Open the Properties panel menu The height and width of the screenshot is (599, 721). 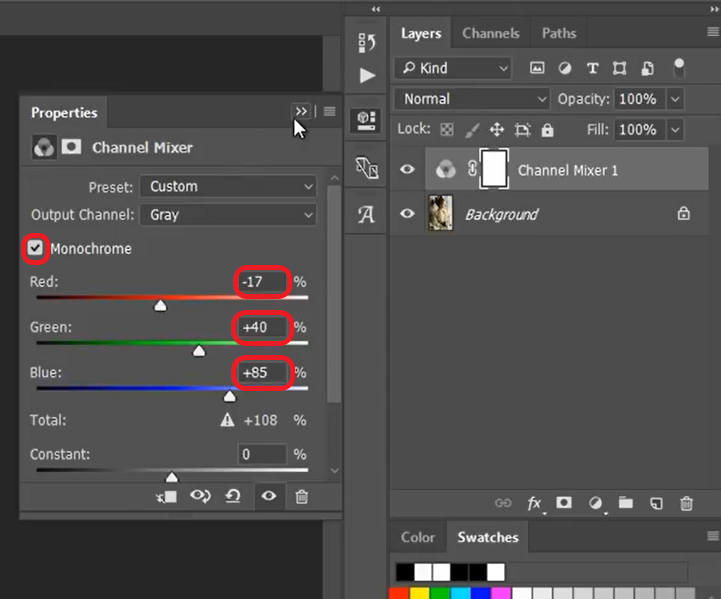pyautogui.click(x=329, y=111)
